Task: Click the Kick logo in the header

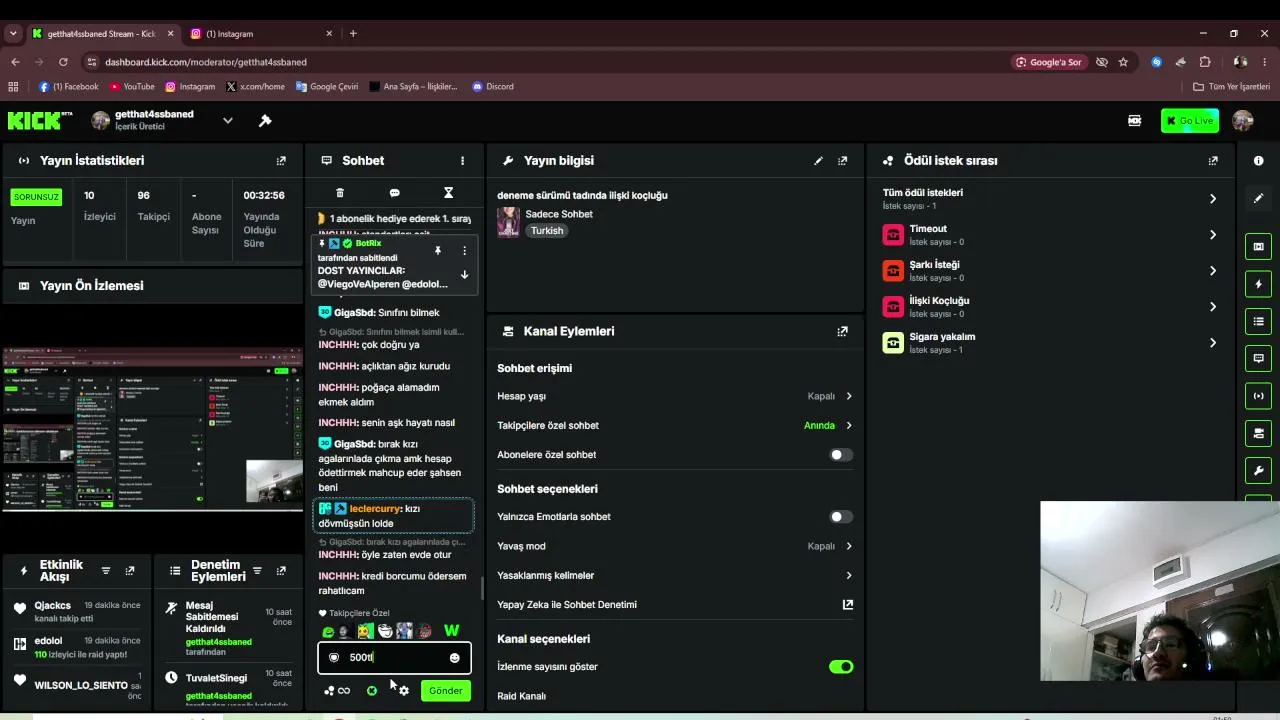Action: pos(40,121)
